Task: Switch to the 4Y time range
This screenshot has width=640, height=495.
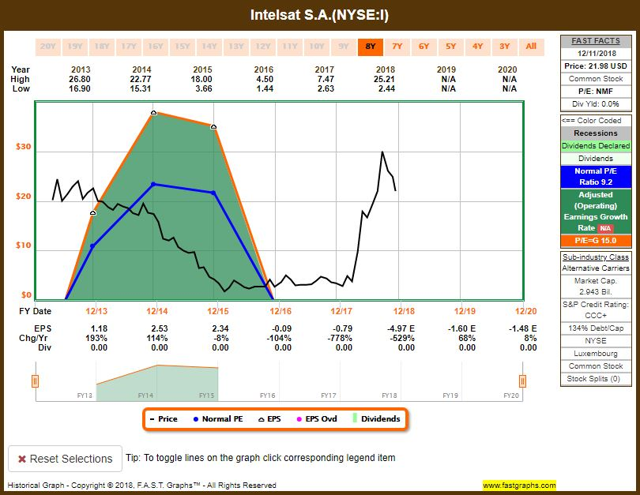Action: click(478, 47)
